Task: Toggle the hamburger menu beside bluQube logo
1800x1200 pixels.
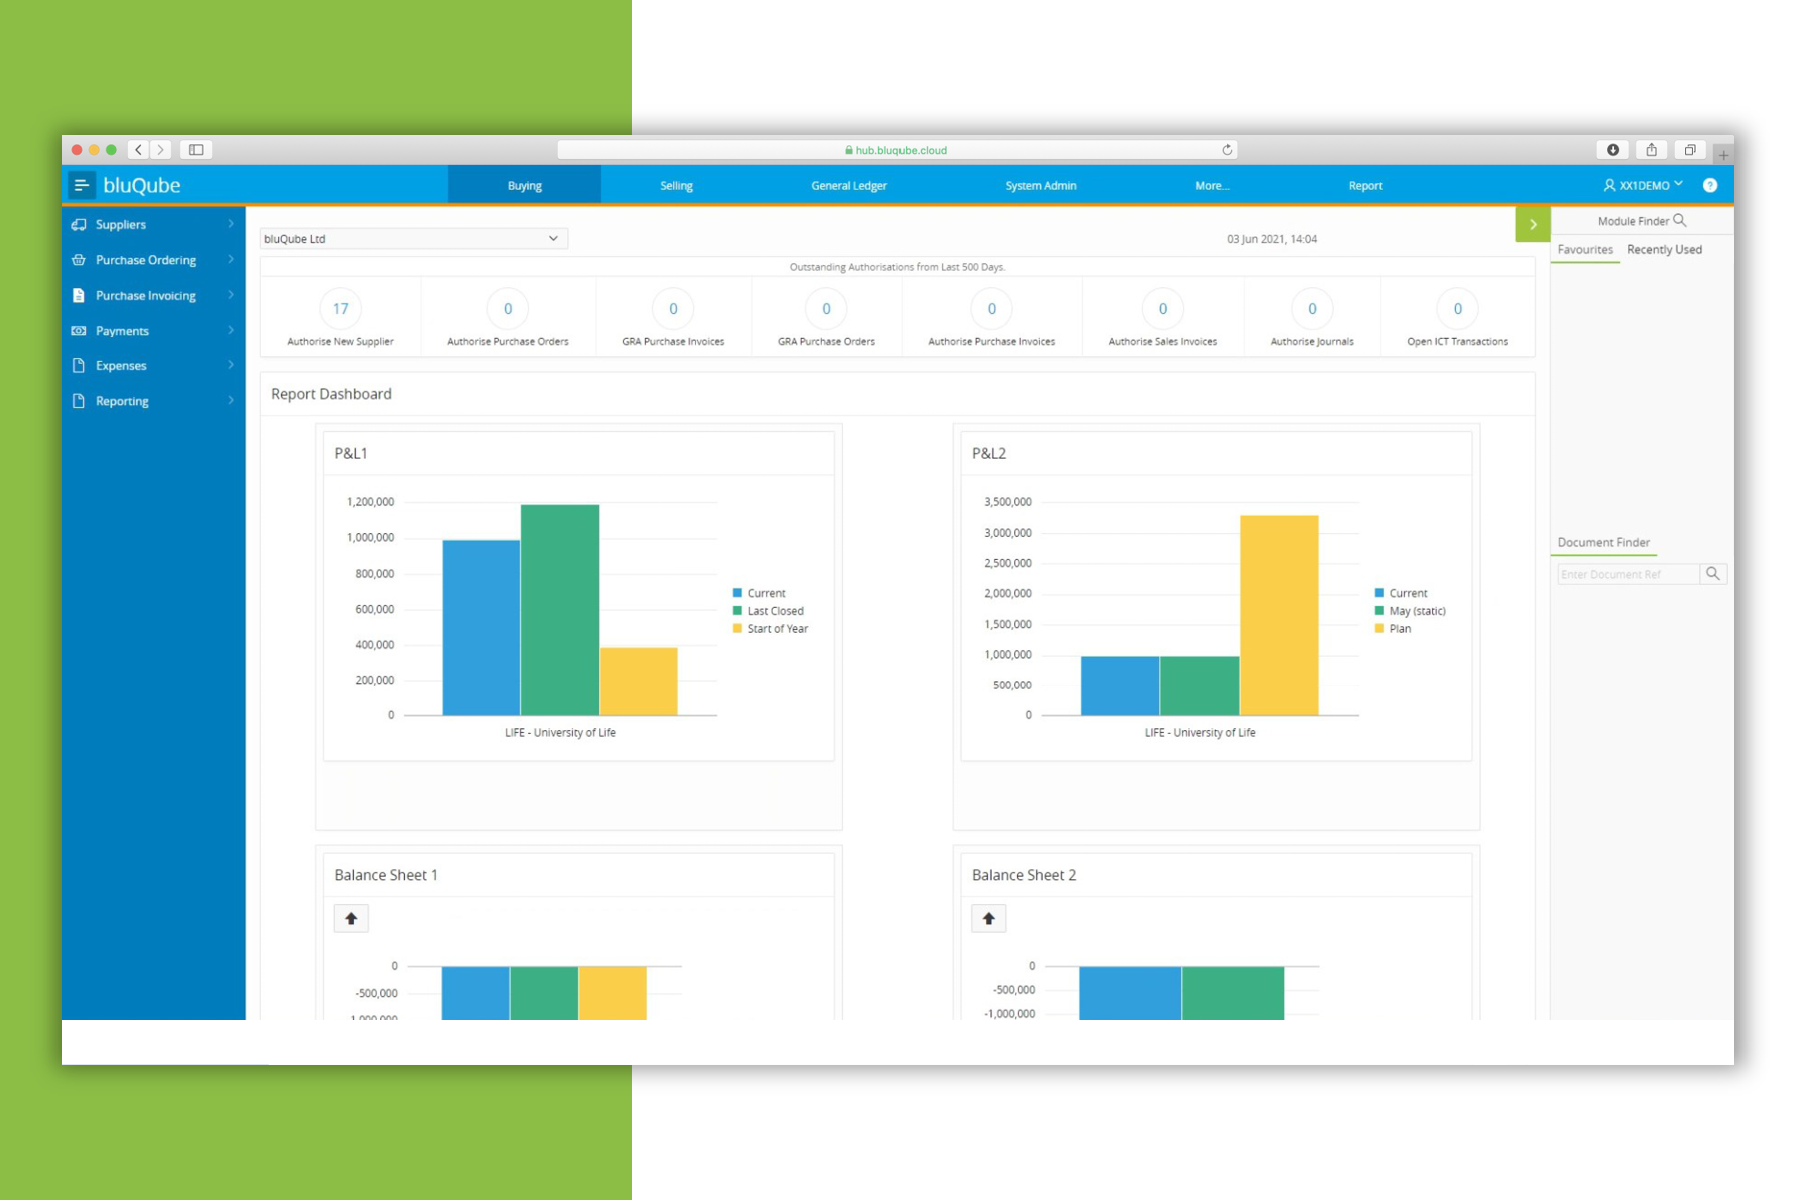Action: click(x=82, y=185)
